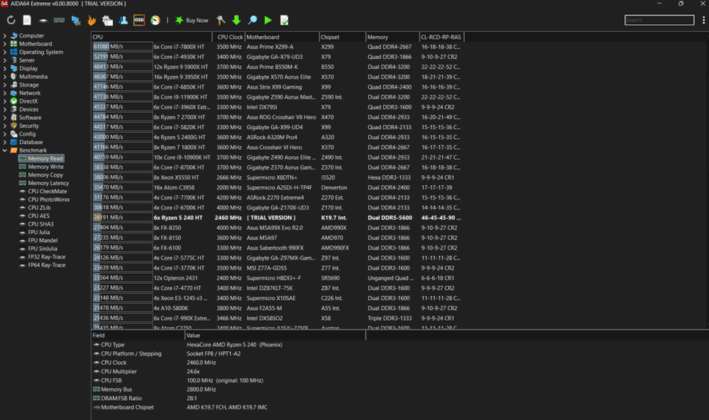The height and width of the screenshot is (420, 709).
Task: Open the OSD panel icon
Action: (139, 20)
